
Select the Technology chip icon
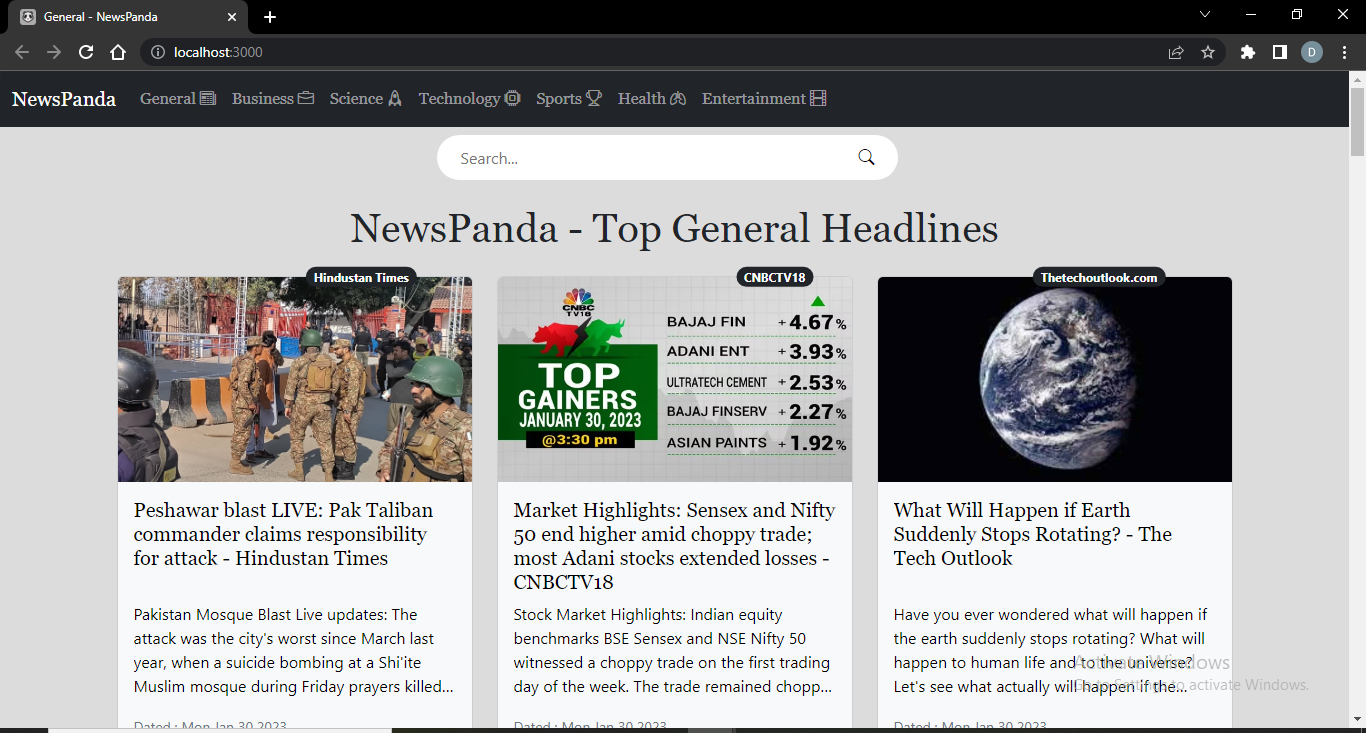click(511, 97)
